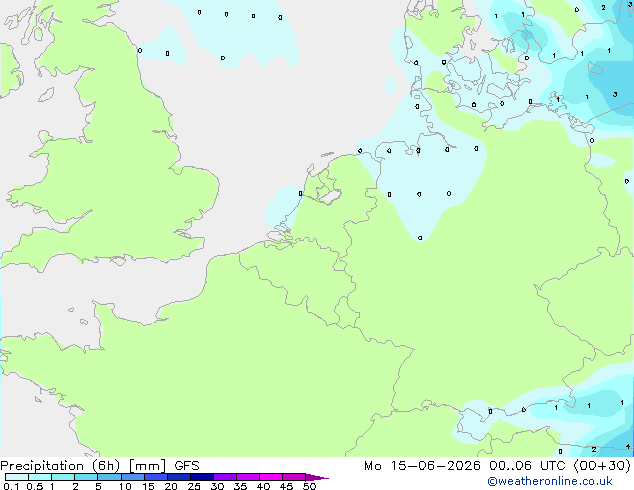
Task: Click the '25' legend scale label
Action: (194, 486)
